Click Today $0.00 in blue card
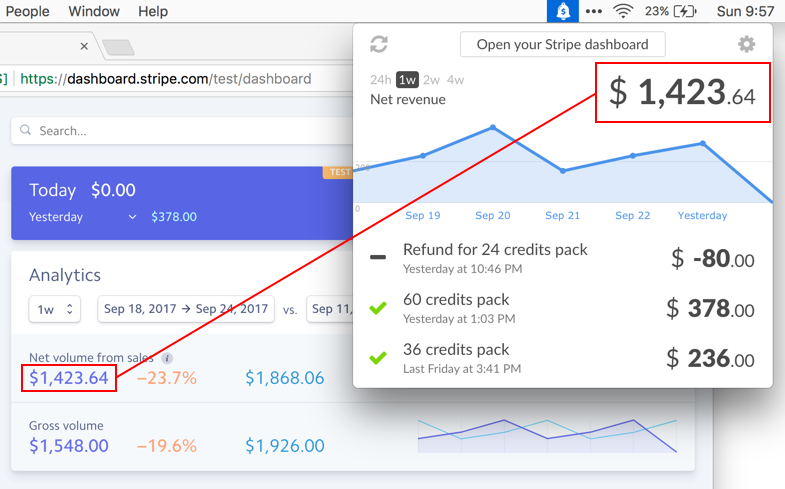Image resolution: width=785 pixels, height=489 pixels. click(82, 190)
